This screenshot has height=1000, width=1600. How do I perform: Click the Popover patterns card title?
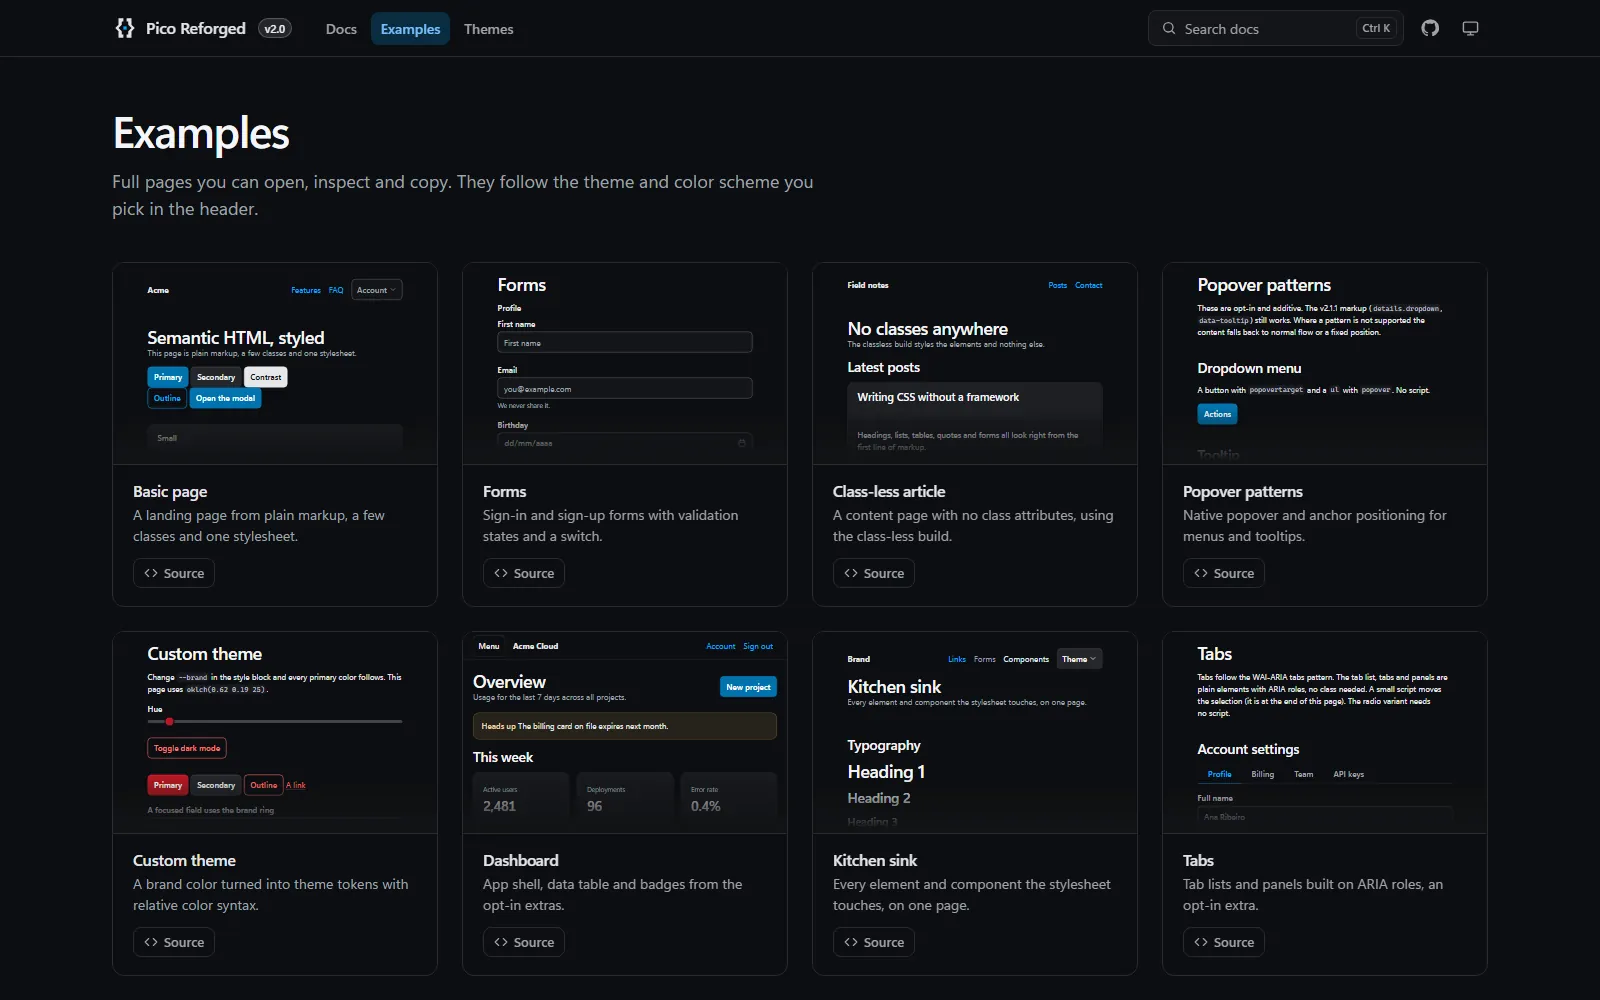coord(1243,492)
